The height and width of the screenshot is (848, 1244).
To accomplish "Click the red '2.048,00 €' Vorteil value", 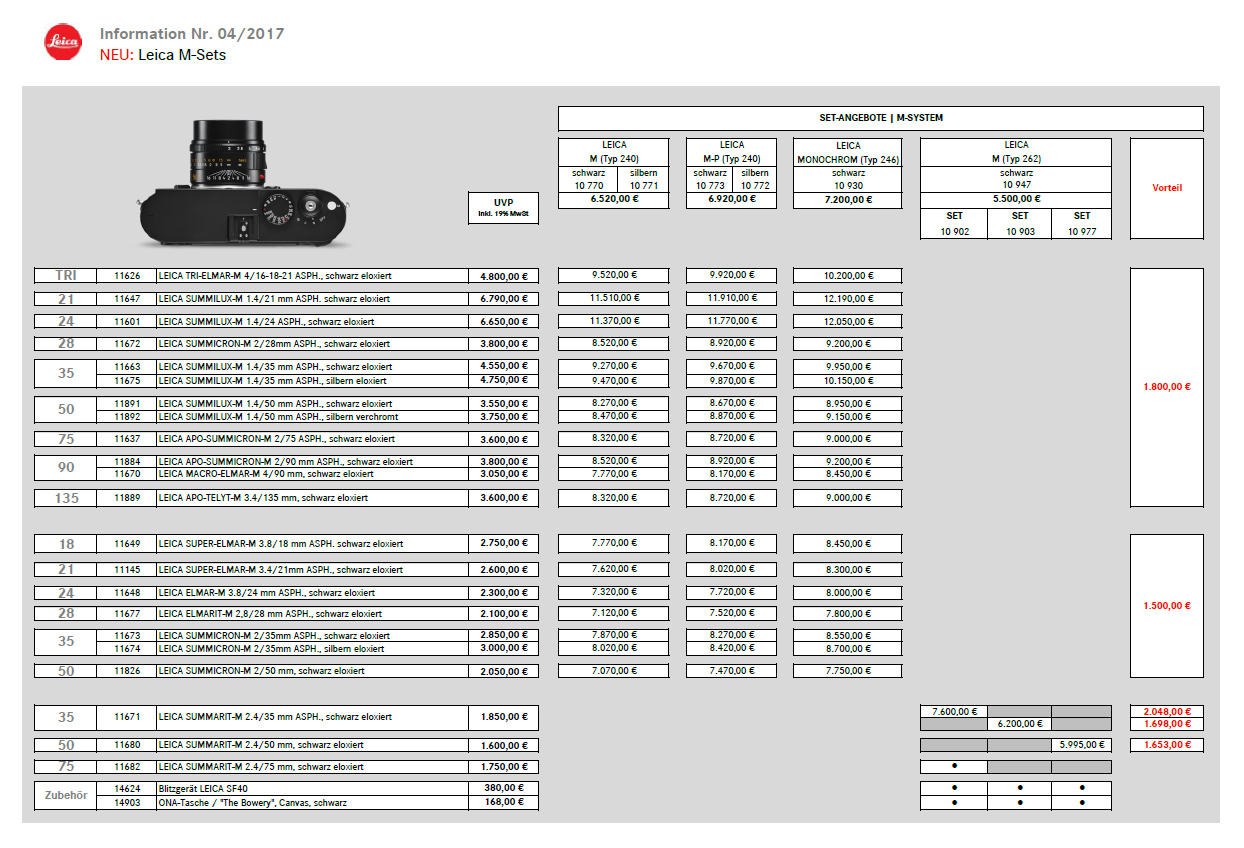I will click(1167, 712).
